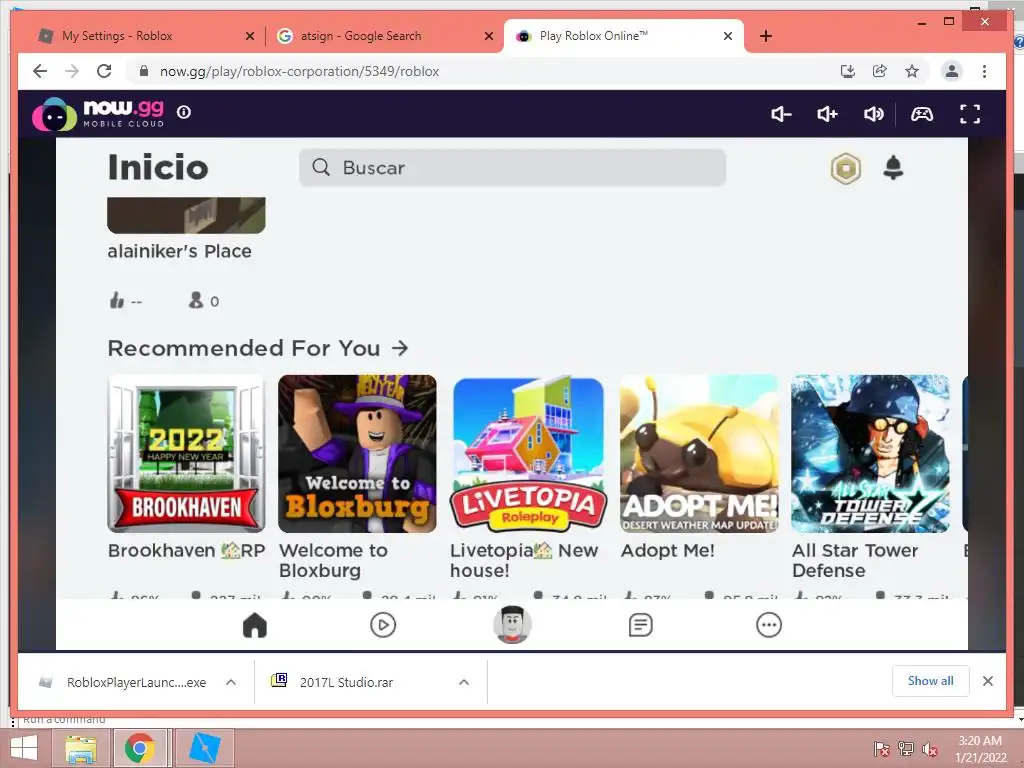Reload the page with refresh icon
The width and height of the screenshot is (1024, 768).
point(104,71)
